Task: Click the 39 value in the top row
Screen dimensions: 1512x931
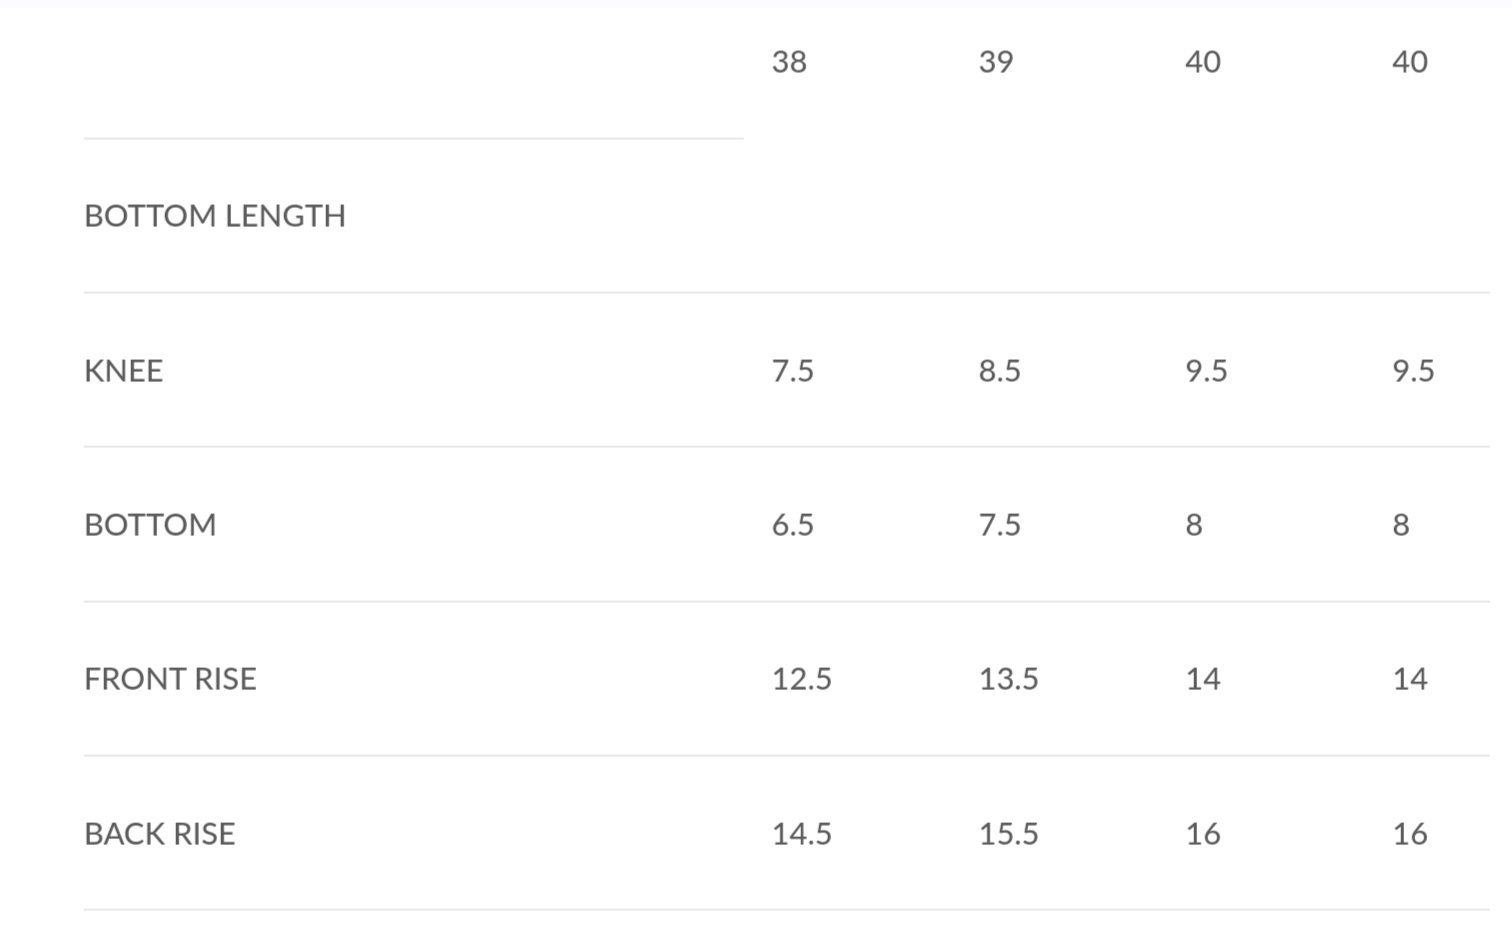Action: 996,62
